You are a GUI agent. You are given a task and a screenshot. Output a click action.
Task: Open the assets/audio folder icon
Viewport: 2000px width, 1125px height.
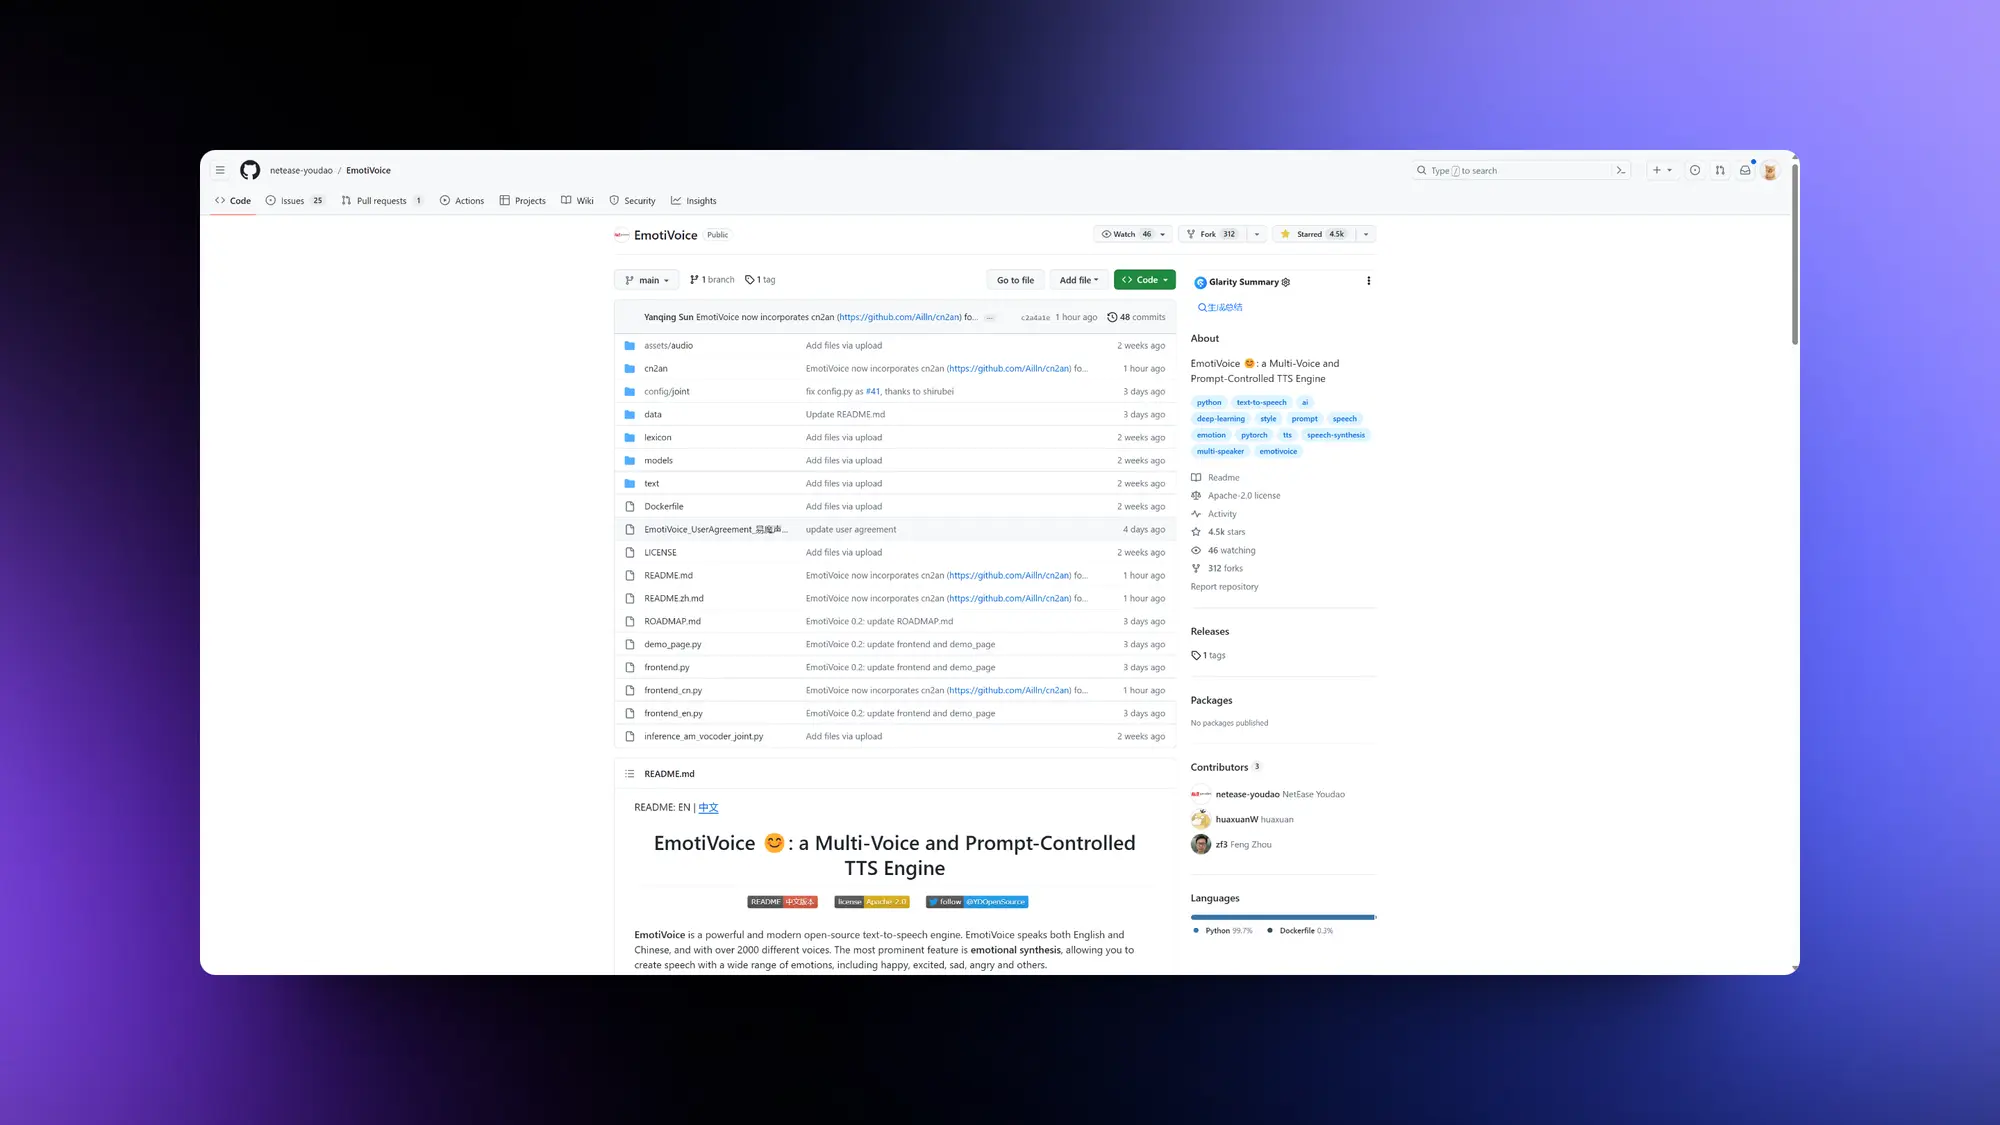click(x=630, y=346)
